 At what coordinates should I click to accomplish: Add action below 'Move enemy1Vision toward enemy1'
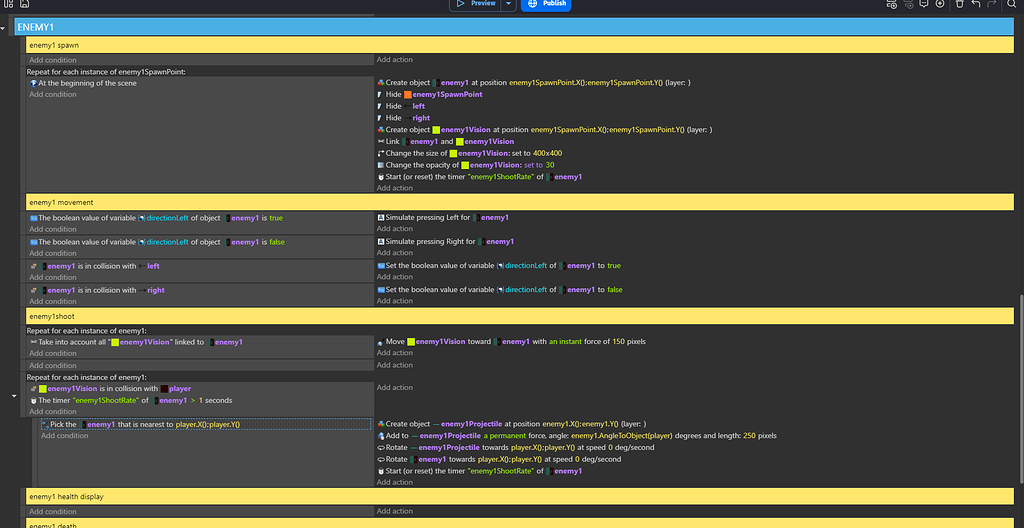394,353
